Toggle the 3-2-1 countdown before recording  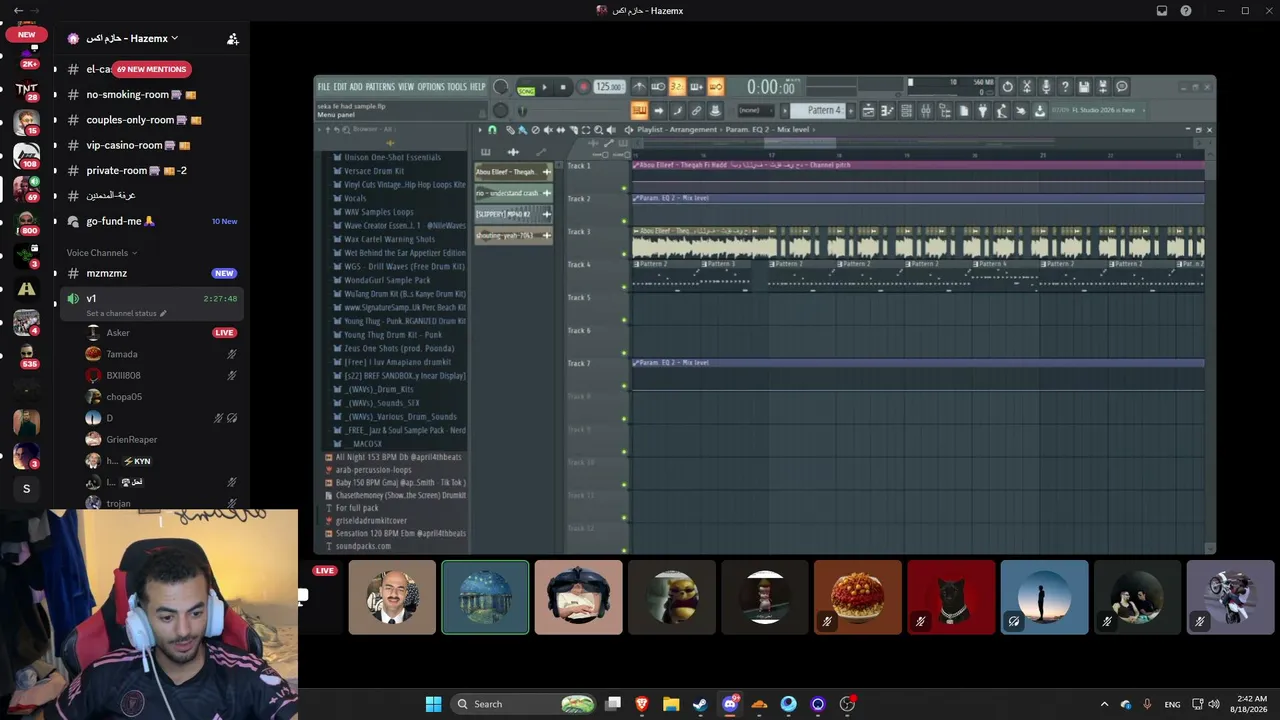pyautogui.click(x=677, y=87)
